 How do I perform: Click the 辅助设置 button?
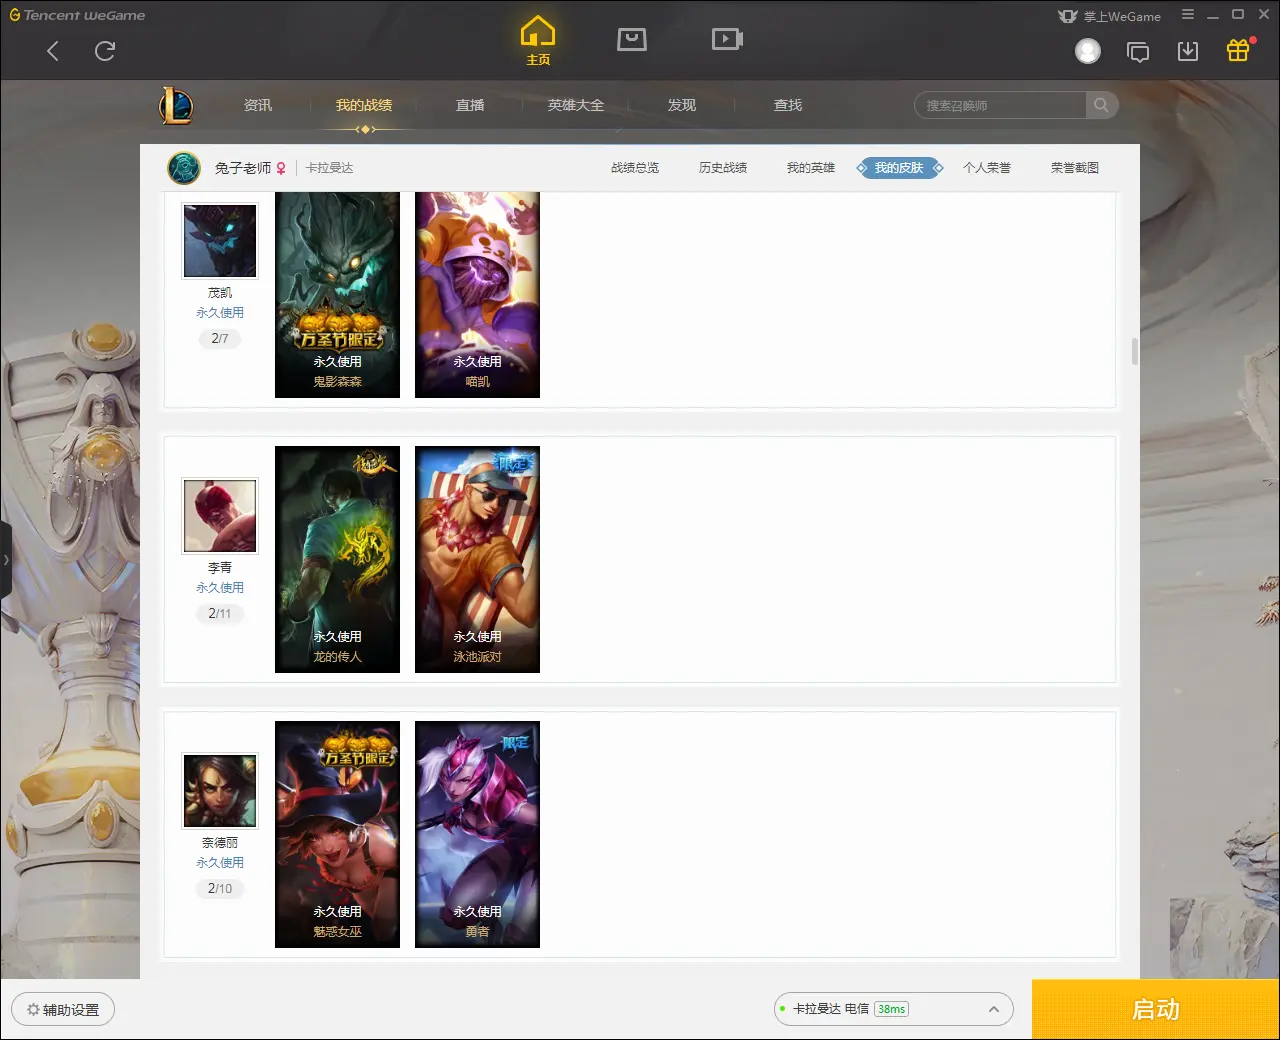coord(63,1010)
